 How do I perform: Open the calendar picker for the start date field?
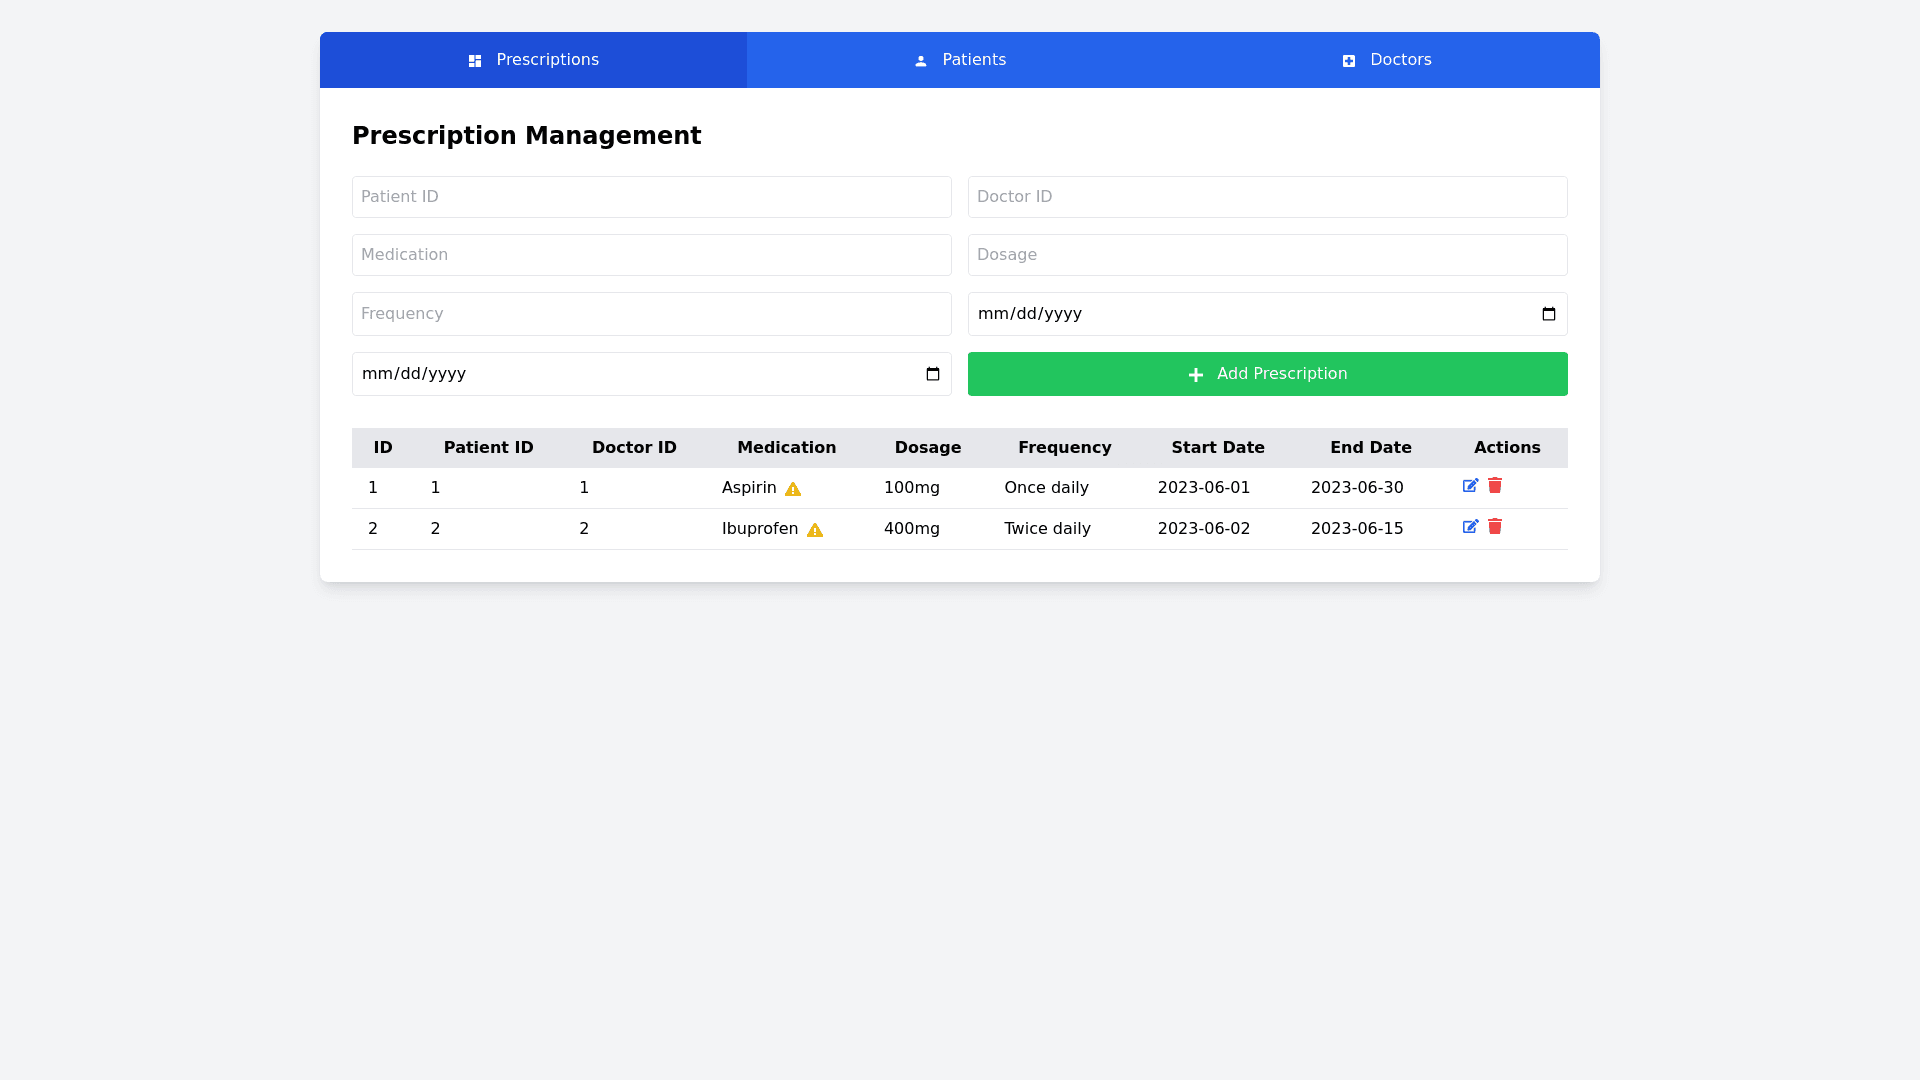click(x=1548, y=314)
